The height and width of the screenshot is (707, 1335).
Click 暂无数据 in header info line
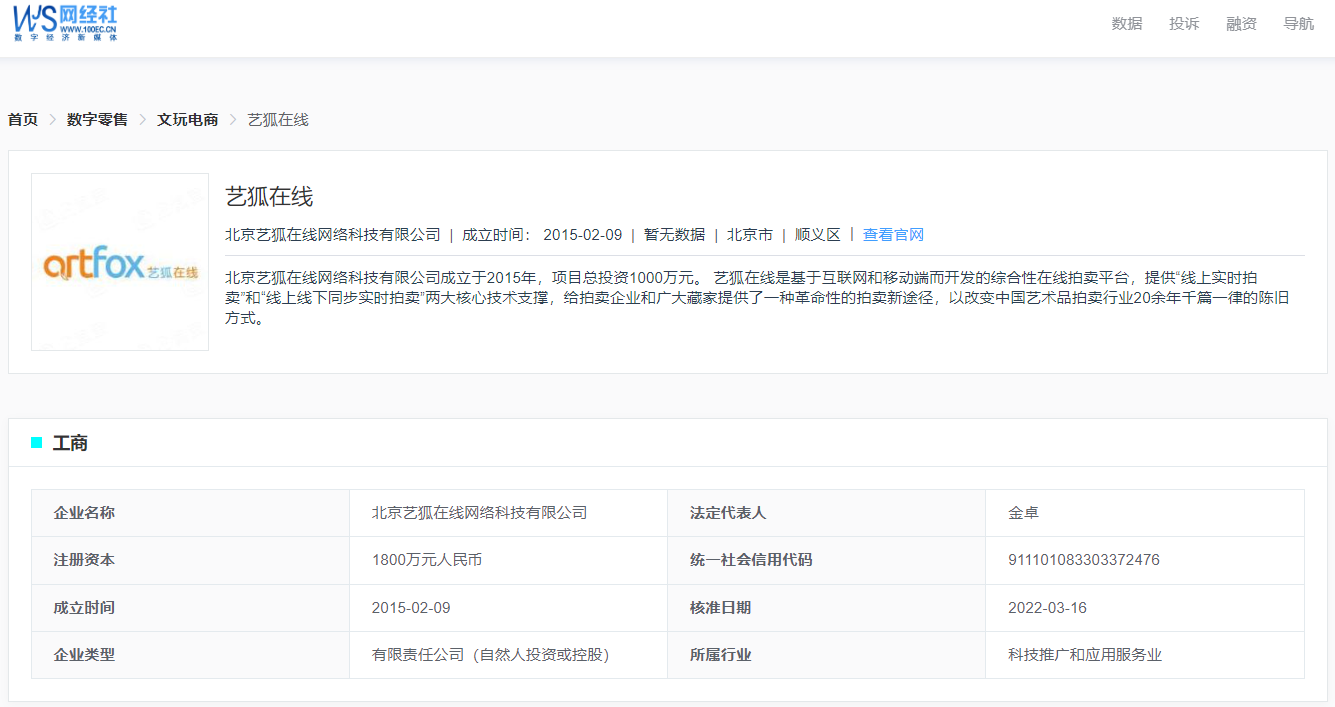point(674,235)
